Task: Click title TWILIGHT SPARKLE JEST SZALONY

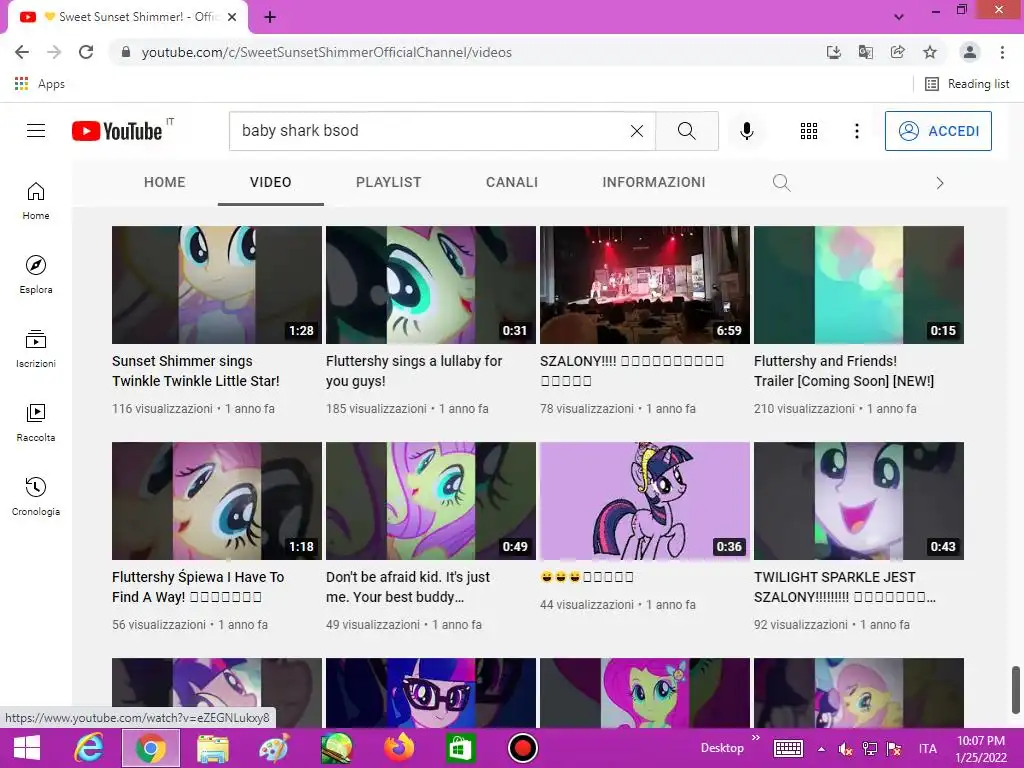Action: click(844, 587)
